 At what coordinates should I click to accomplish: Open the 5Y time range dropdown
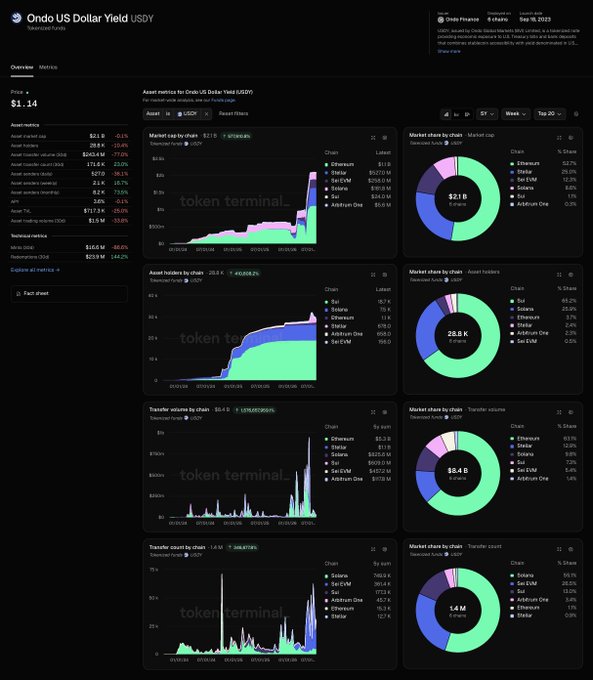[x=487, y=114]
